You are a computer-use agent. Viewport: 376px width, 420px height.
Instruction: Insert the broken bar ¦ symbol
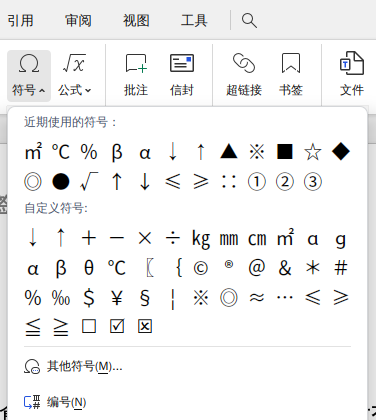tap(173, 299)
